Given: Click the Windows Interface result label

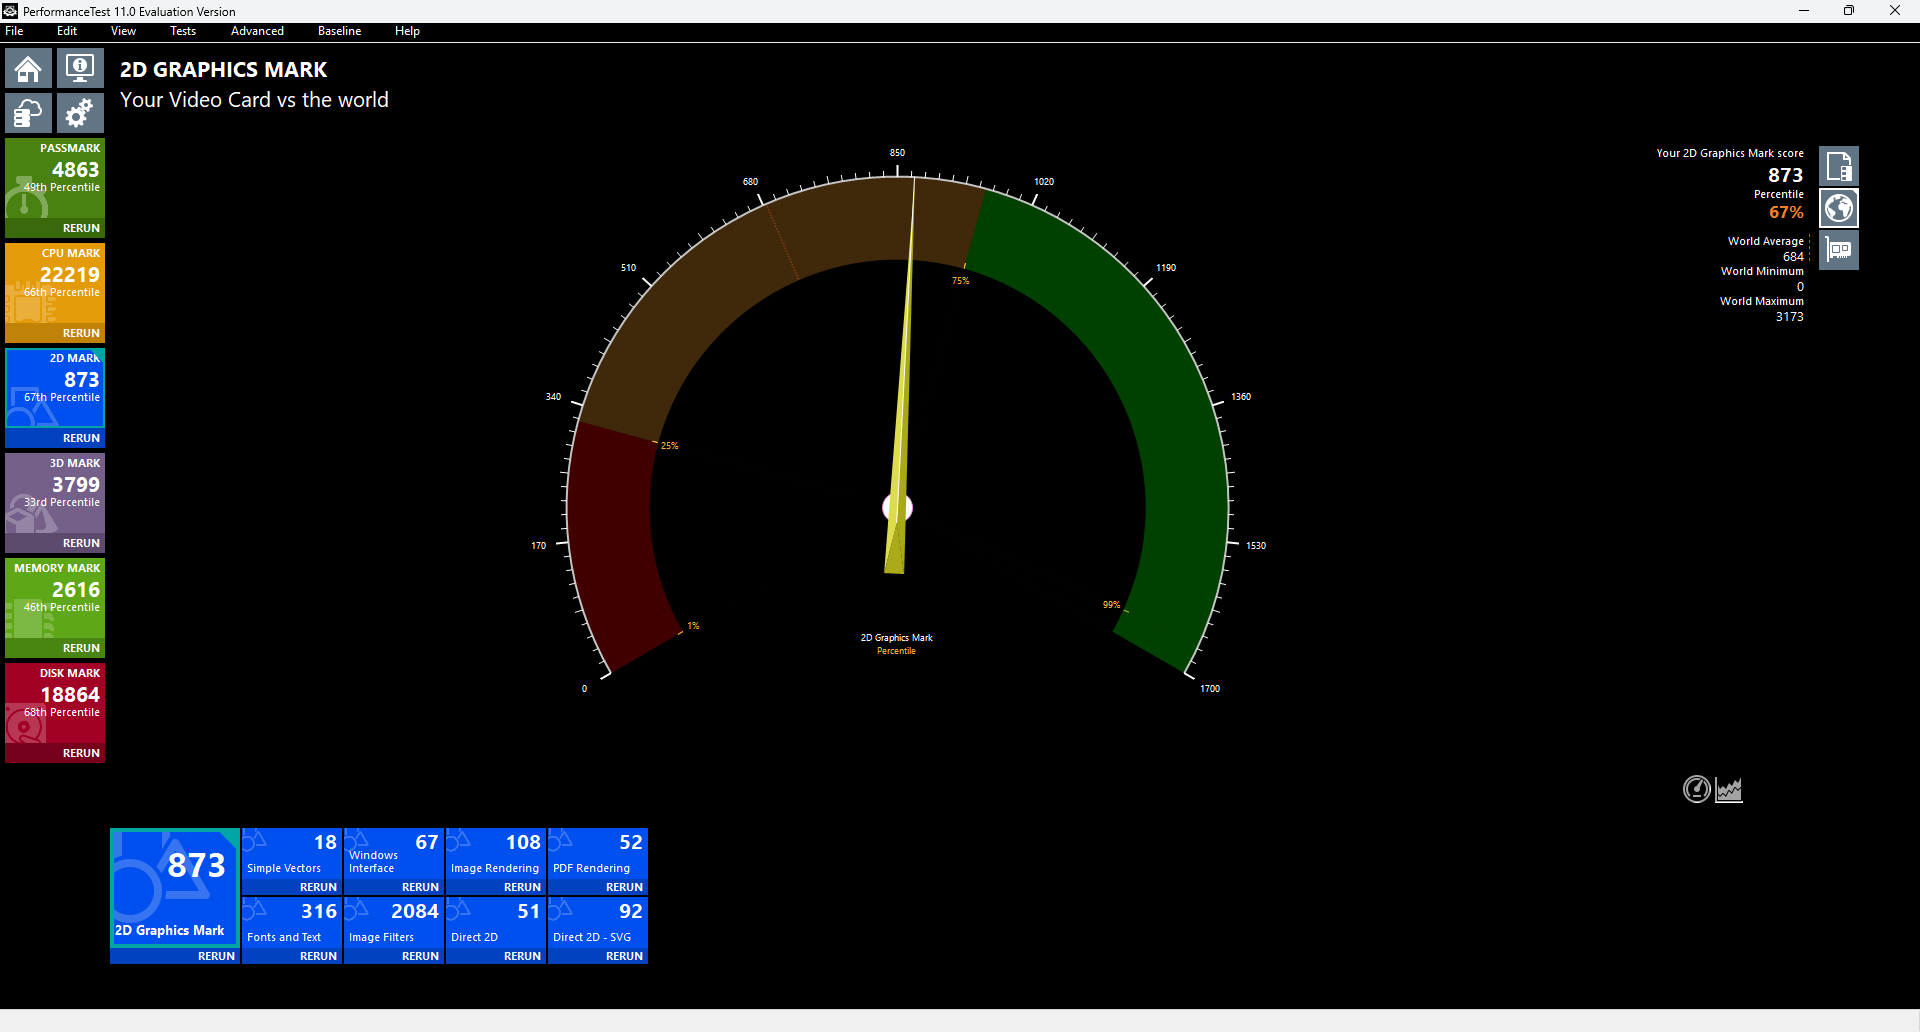Looking at the screenshot, I should tap(373, 862).
